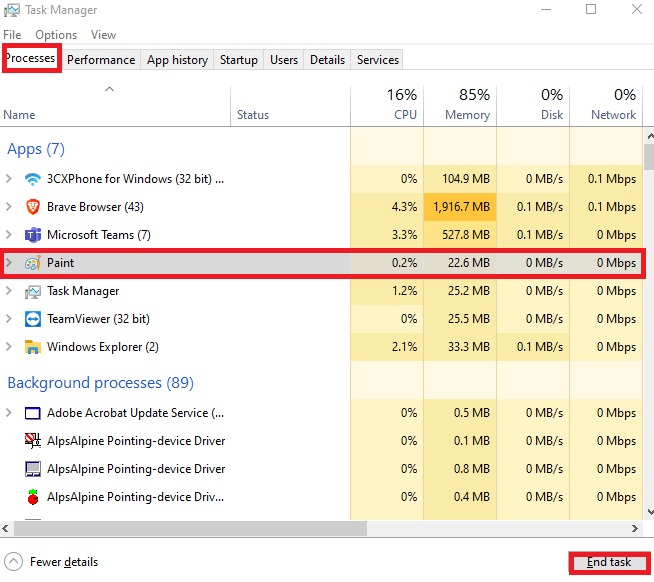Expand the Adobe Acrobat Update Service row

8,413
